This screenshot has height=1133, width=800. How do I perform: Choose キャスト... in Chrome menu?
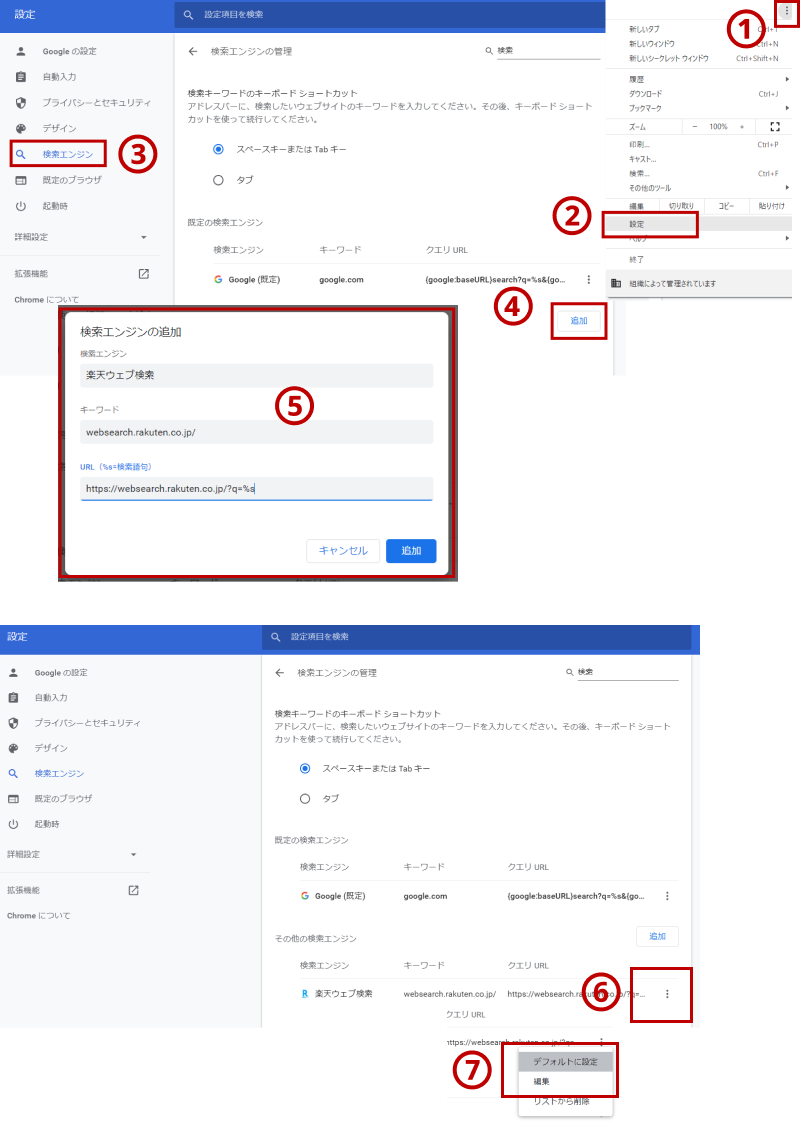[642, 159]
